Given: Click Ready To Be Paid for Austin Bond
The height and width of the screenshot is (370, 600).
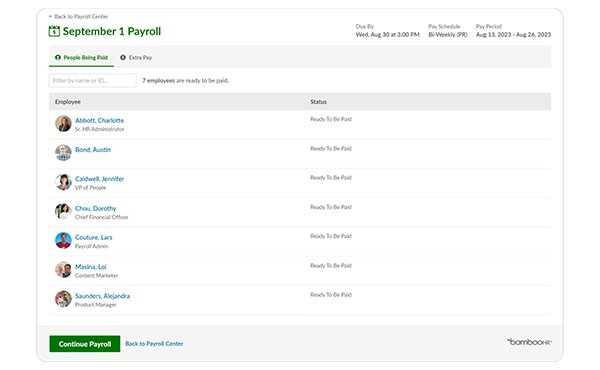Looking at the screenshot, I should click(331, 148).
